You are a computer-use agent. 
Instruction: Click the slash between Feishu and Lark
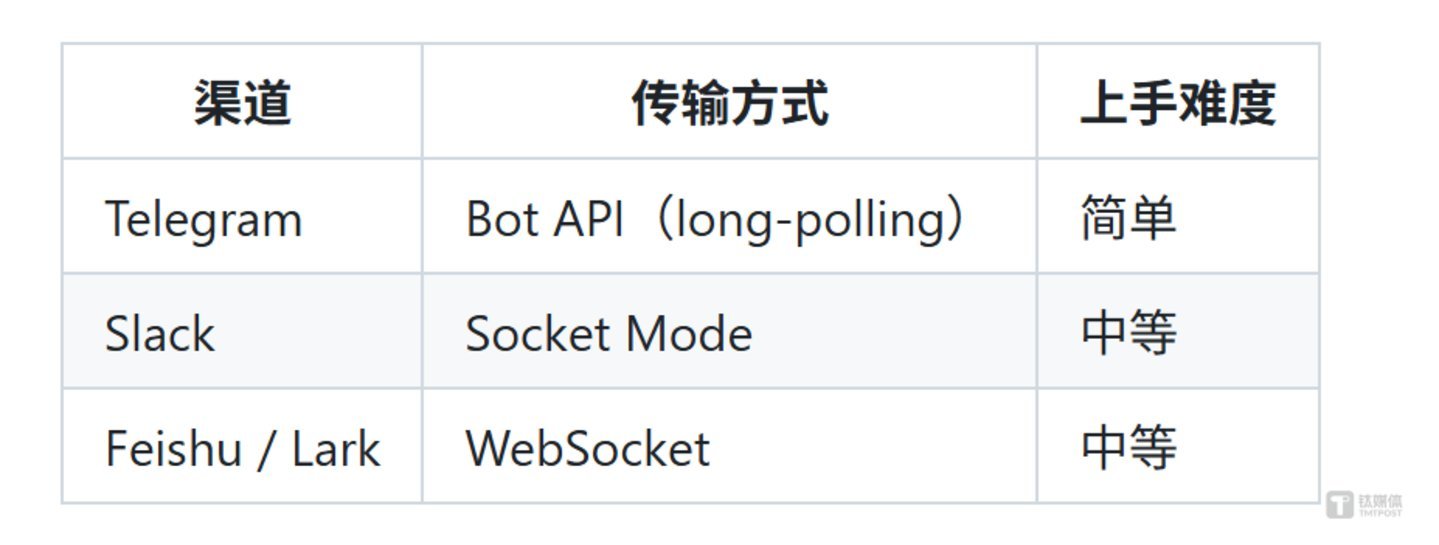pos(266,449)
